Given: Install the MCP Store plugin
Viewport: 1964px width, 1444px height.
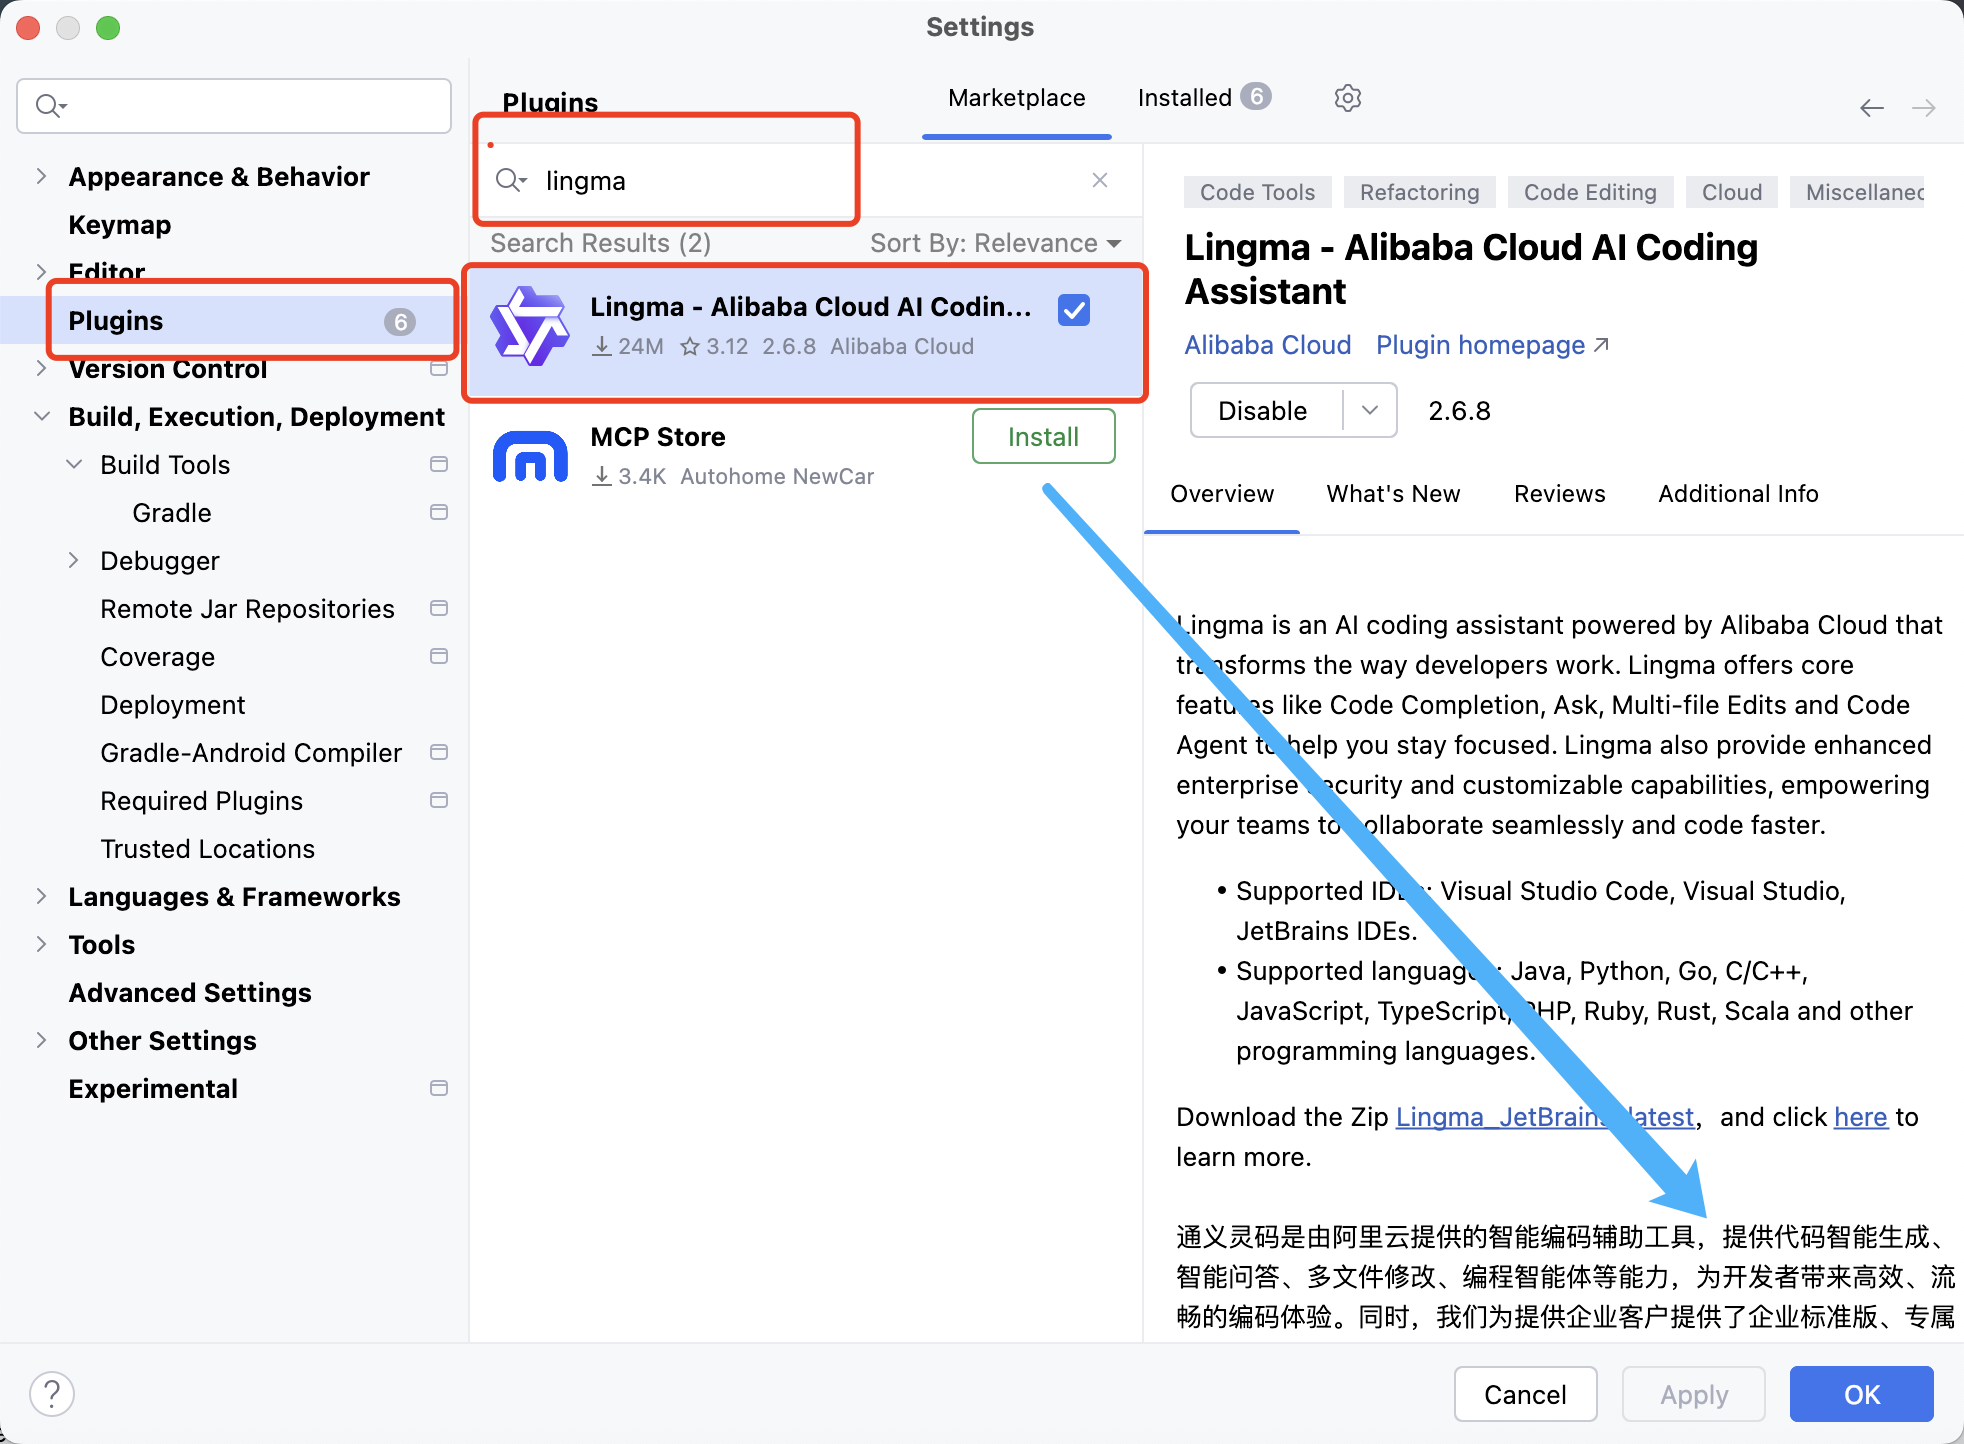Looking at the screenshot, I should point(1043,436).
